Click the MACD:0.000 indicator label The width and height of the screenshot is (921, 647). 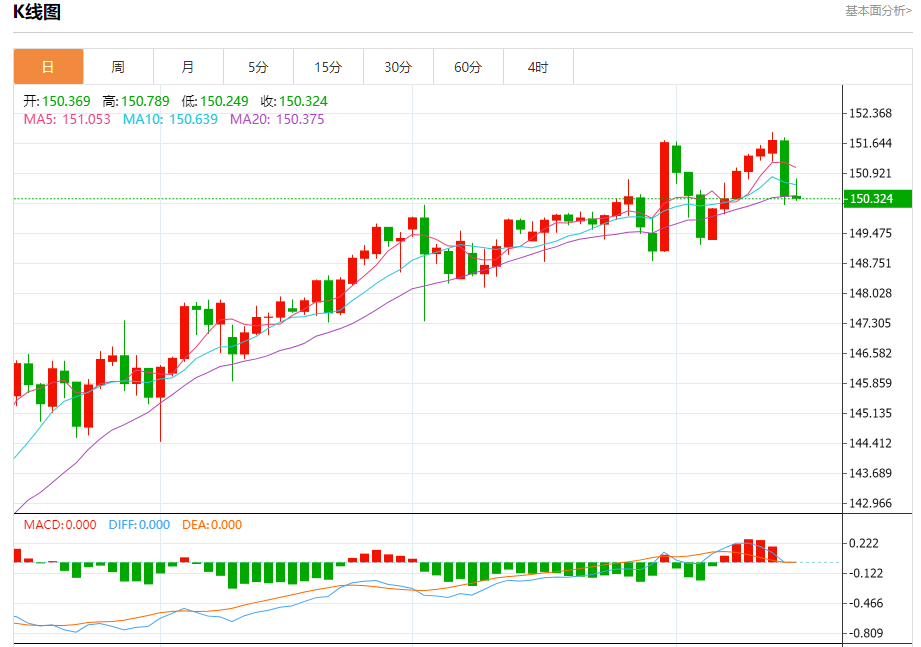[60, 525]
